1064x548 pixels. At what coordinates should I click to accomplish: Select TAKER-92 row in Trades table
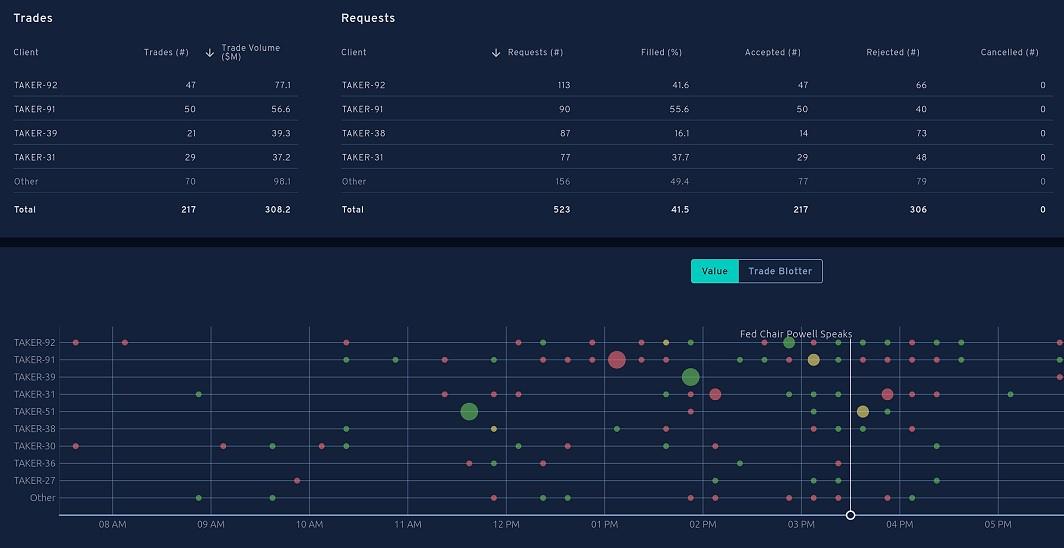(155, 85)
